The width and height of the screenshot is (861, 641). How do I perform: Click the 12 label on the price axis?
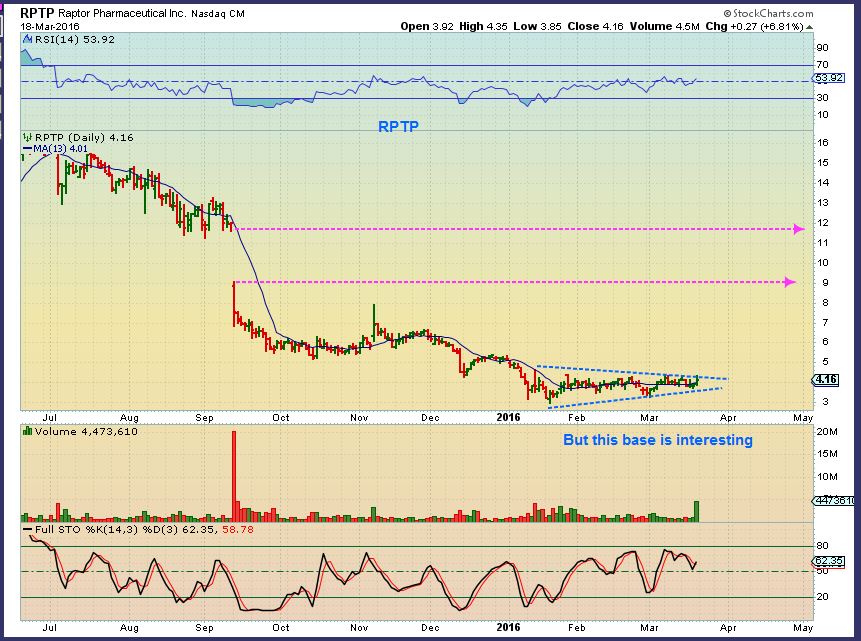[x=823, y=223]
